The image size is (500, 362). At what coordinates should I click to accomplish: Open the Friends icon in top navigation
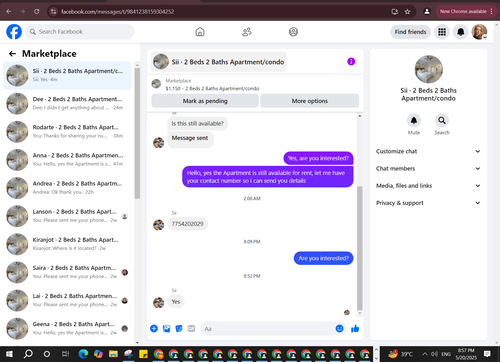[247, 32]
